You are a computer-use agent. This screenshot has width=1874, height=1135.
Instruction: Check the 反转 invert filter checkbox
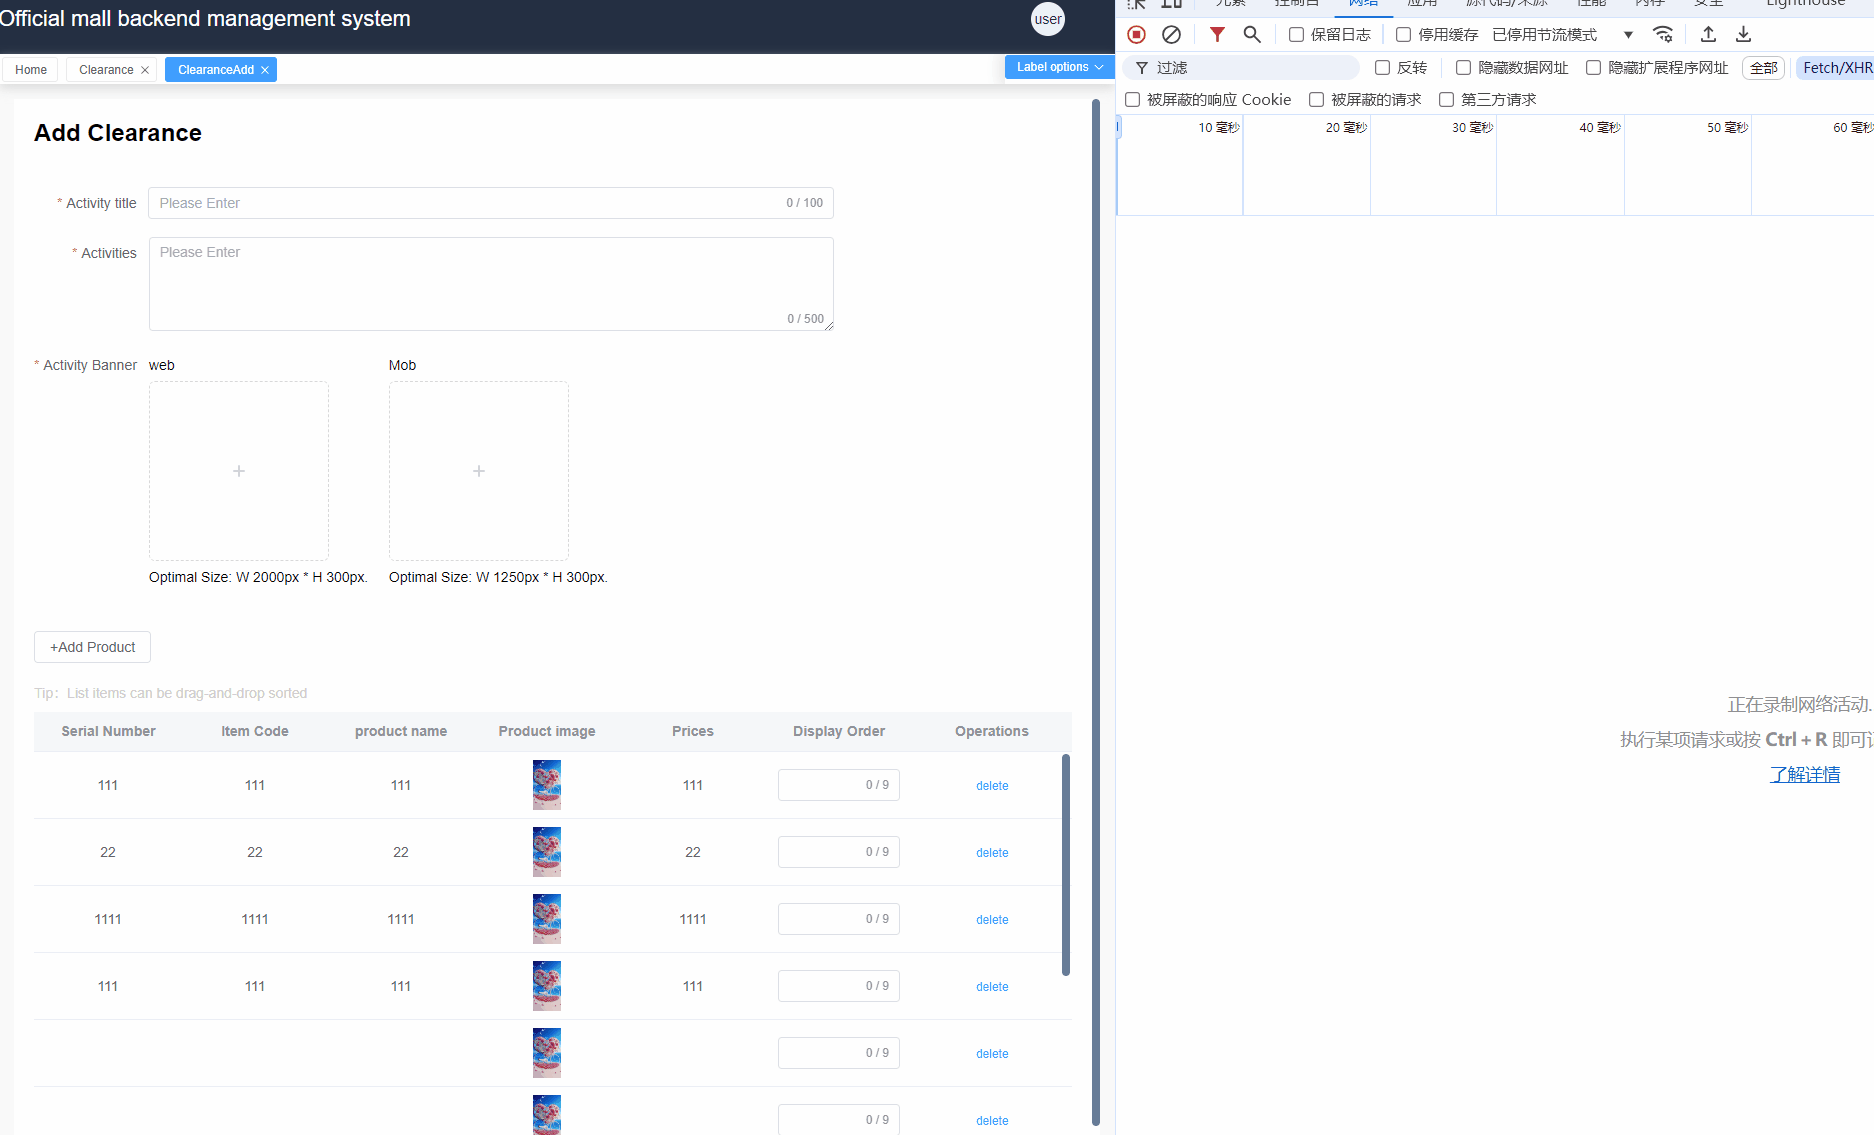pos(1382,68)
